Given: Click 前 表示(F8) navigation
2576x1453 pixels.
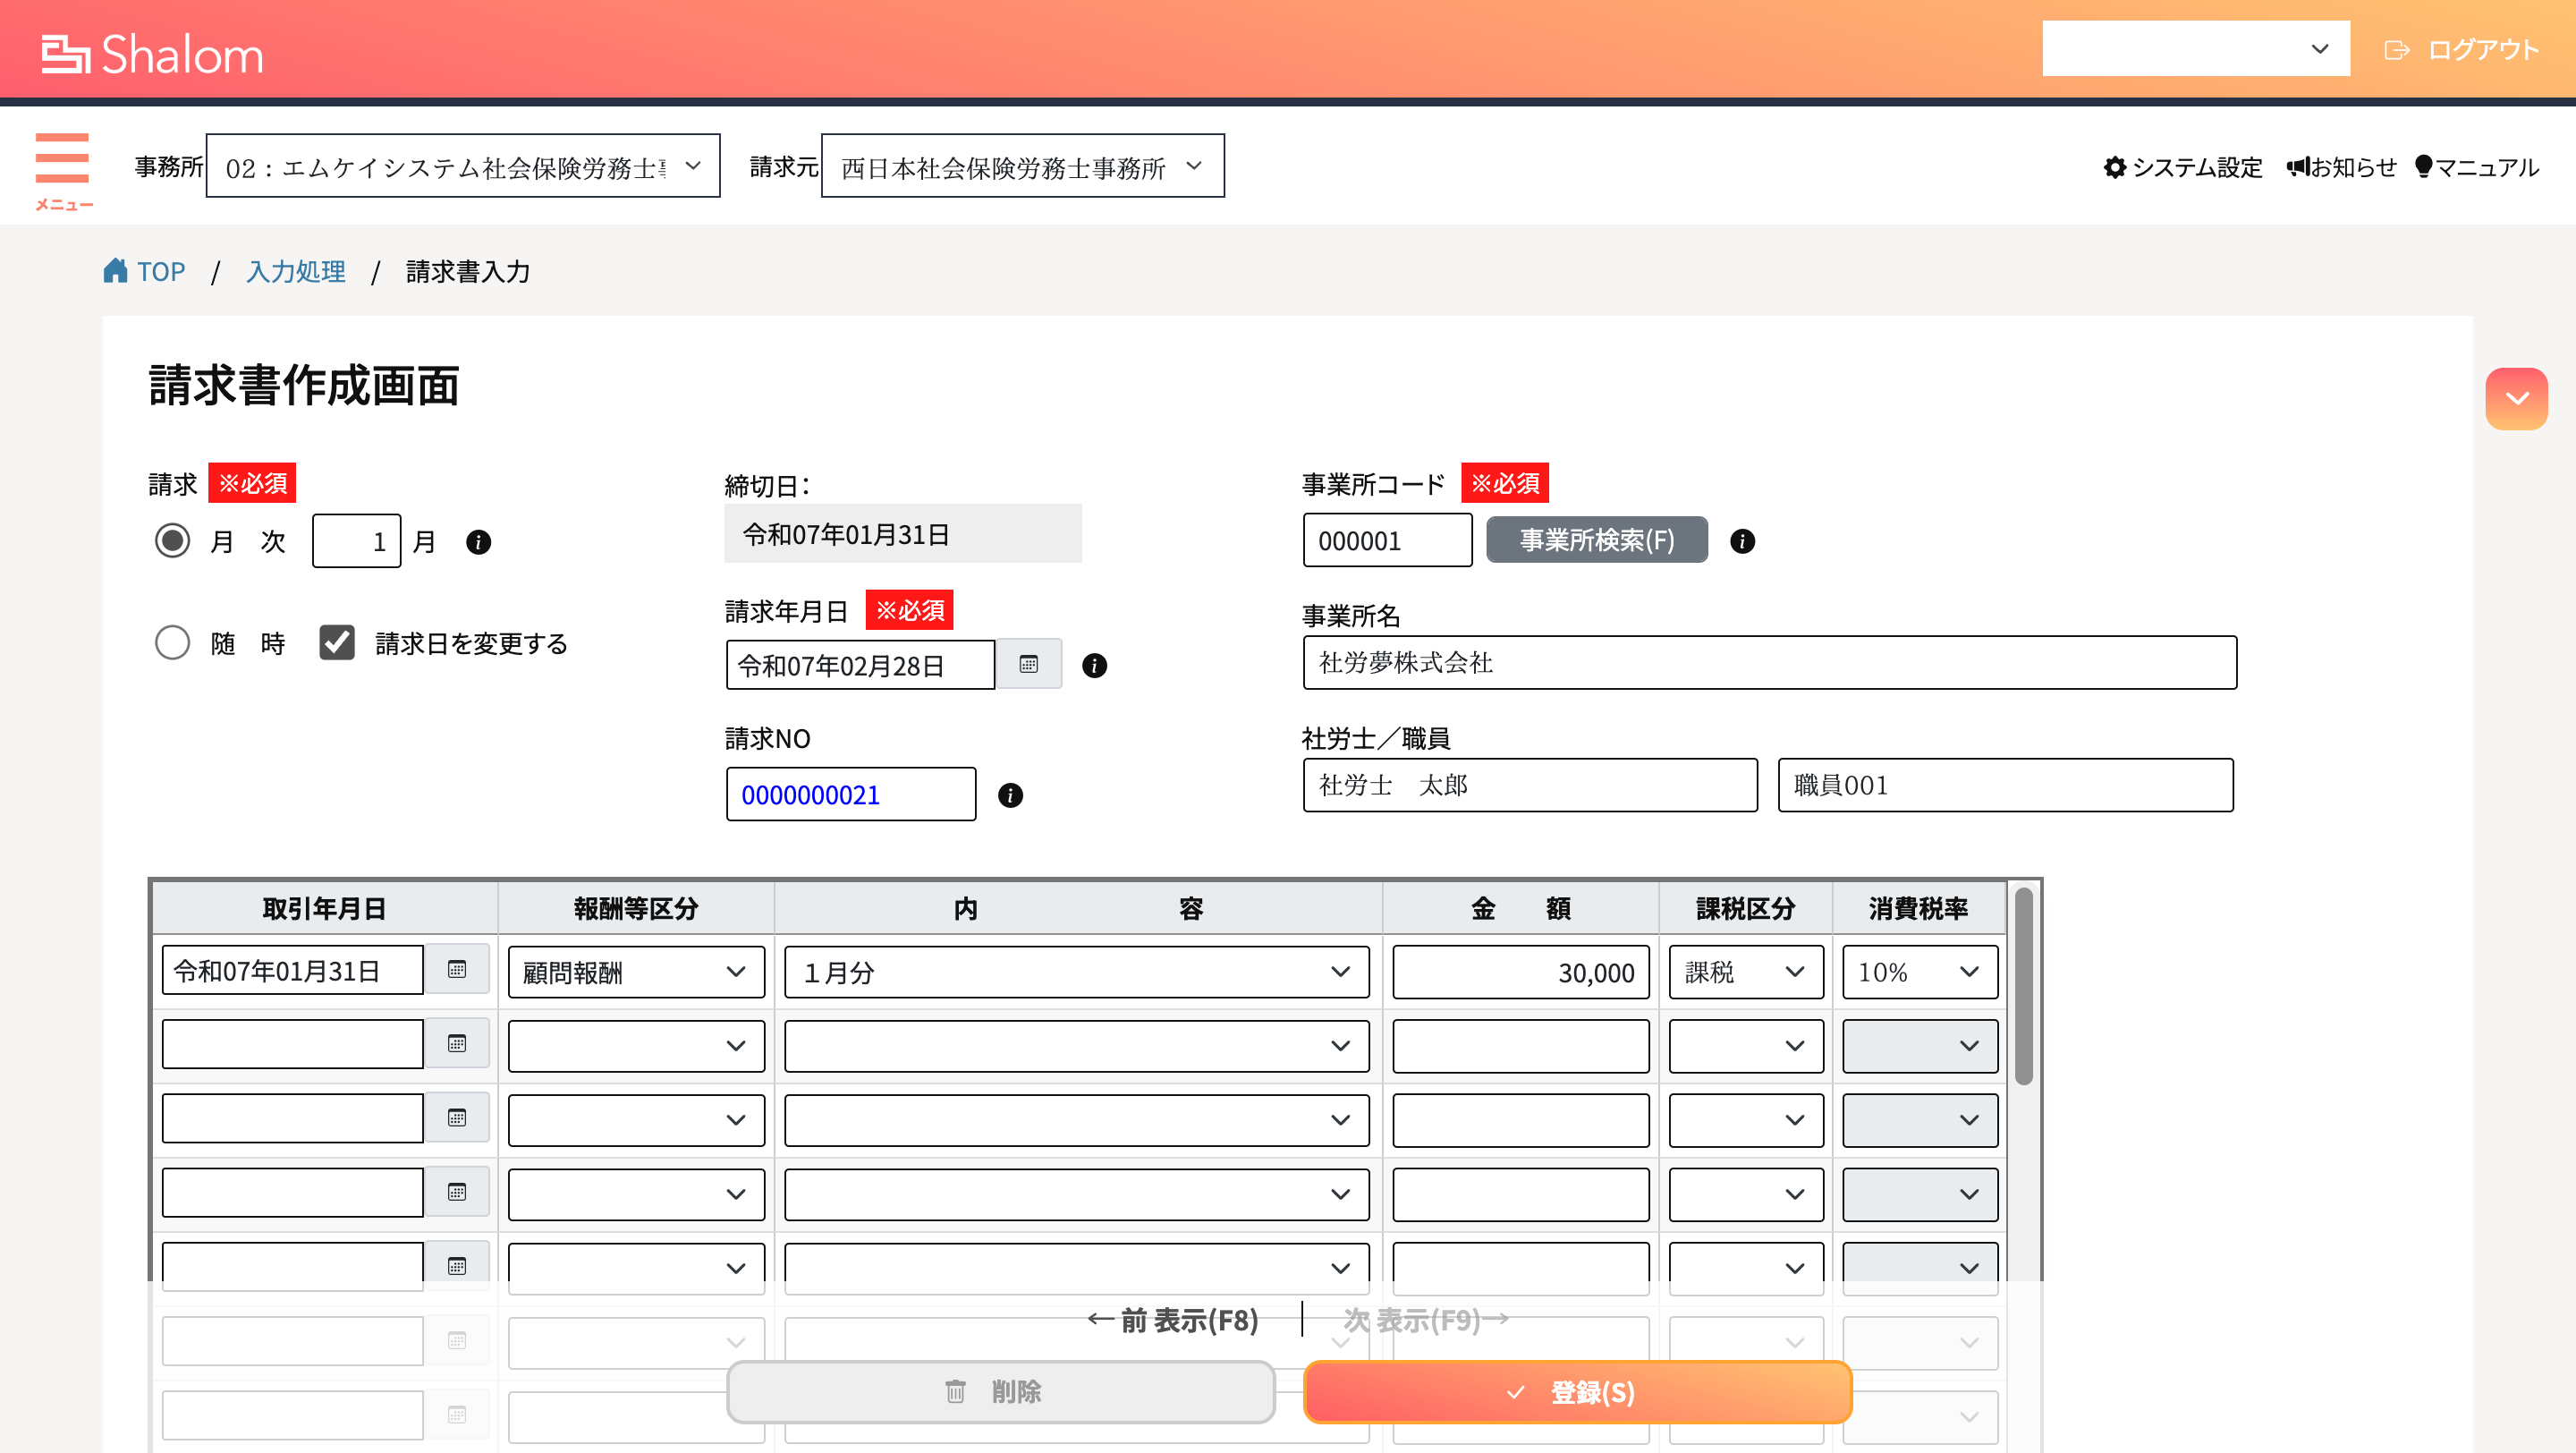Looking at the screenshot, I should [x=1172, y=1320].
